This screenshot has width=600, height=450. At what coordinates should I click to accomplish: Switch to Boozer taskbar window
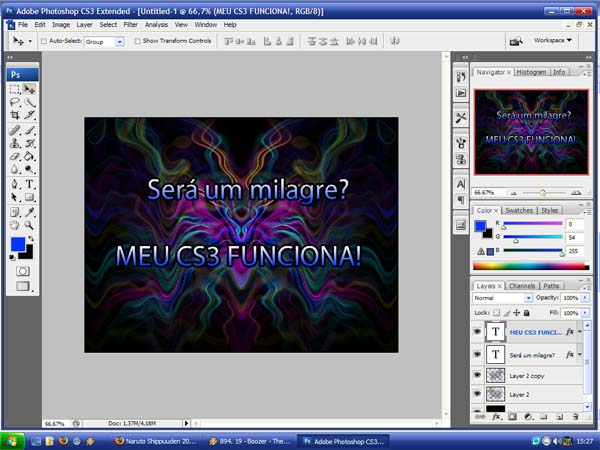pyautogui.click(x=251, y=441)
